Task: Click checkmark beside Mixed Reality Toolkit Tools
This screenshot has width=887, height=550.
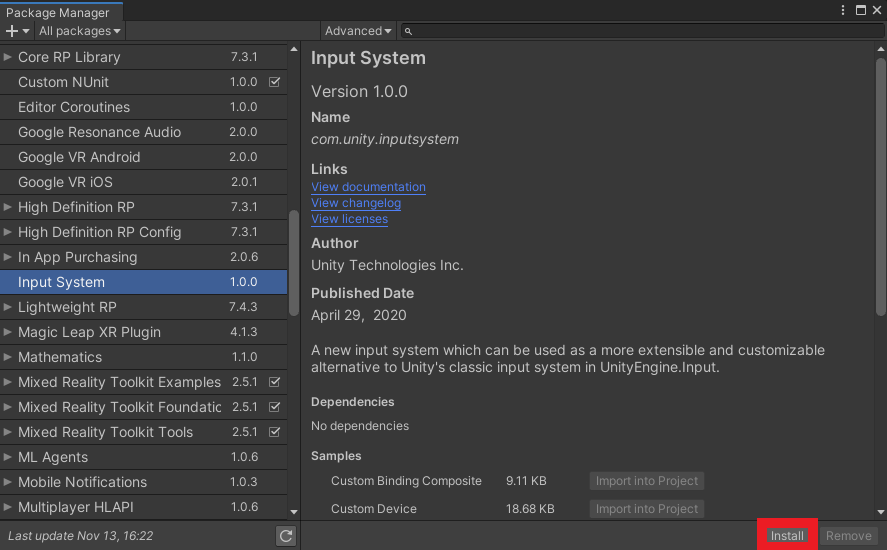Action: click(274, 432)
